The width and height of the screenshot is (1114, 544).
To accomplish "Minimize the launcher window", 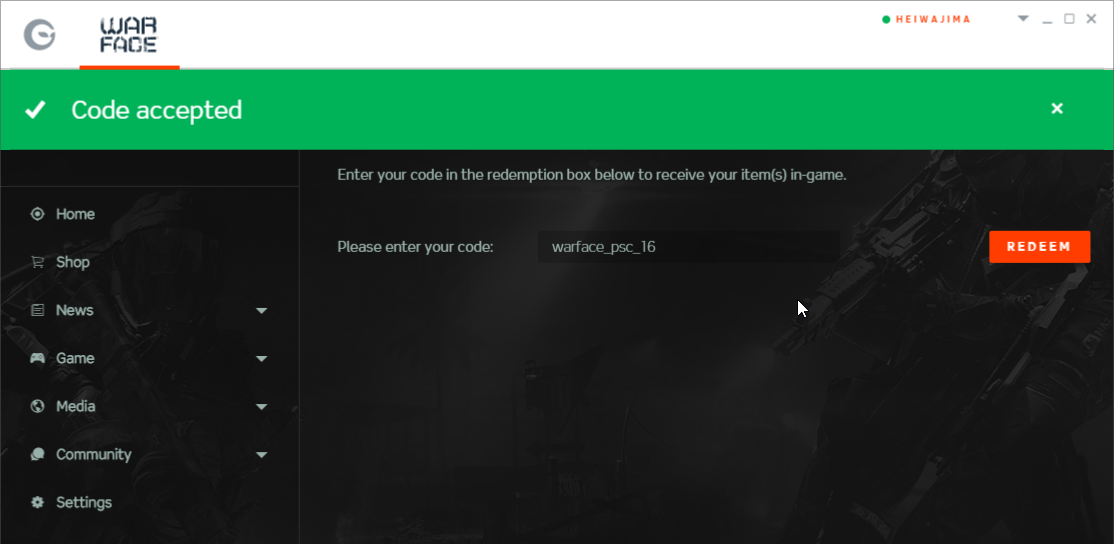I will pyautogui.click(x=1047, y=20).
